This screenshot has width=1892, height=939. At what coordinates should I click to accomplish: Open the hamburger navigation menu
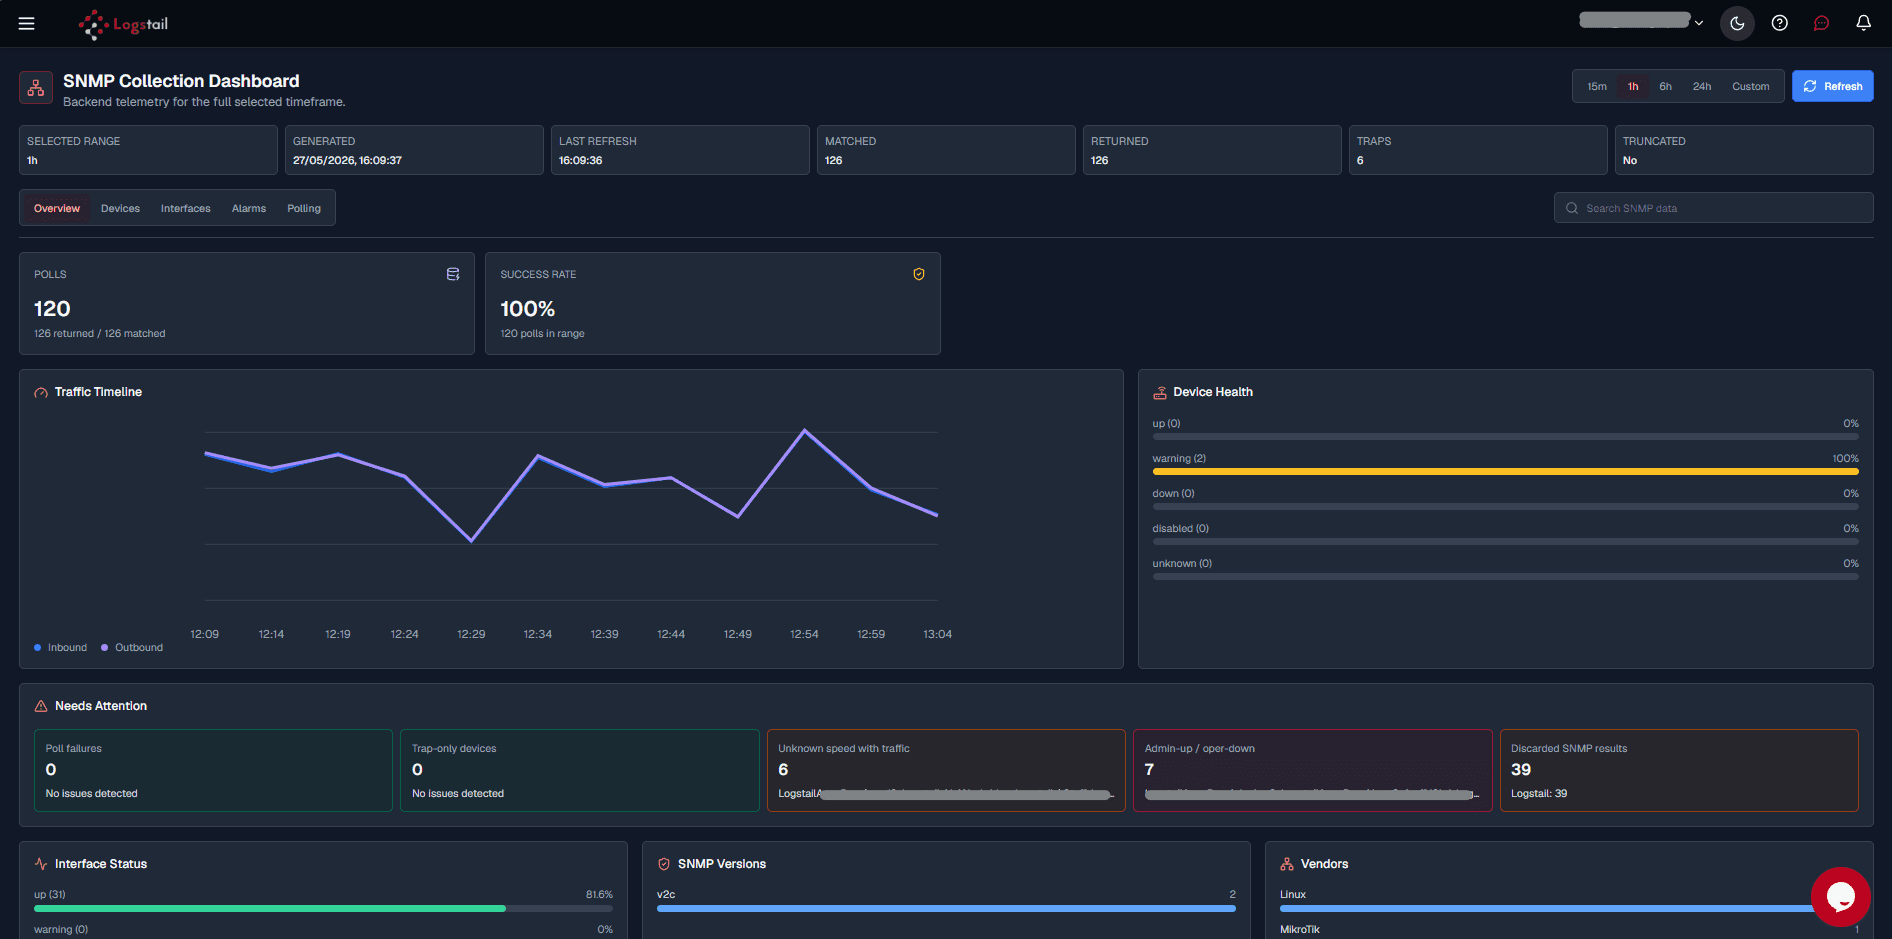pos(27,23)
